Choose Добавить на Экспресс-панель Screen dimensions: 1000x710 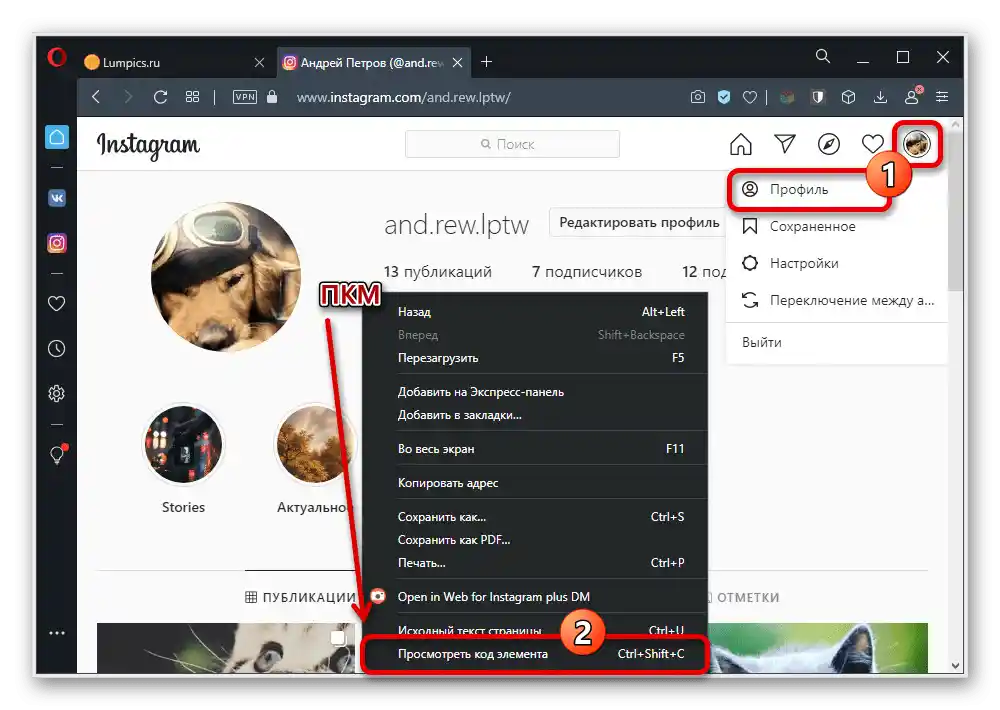[536, 392]
